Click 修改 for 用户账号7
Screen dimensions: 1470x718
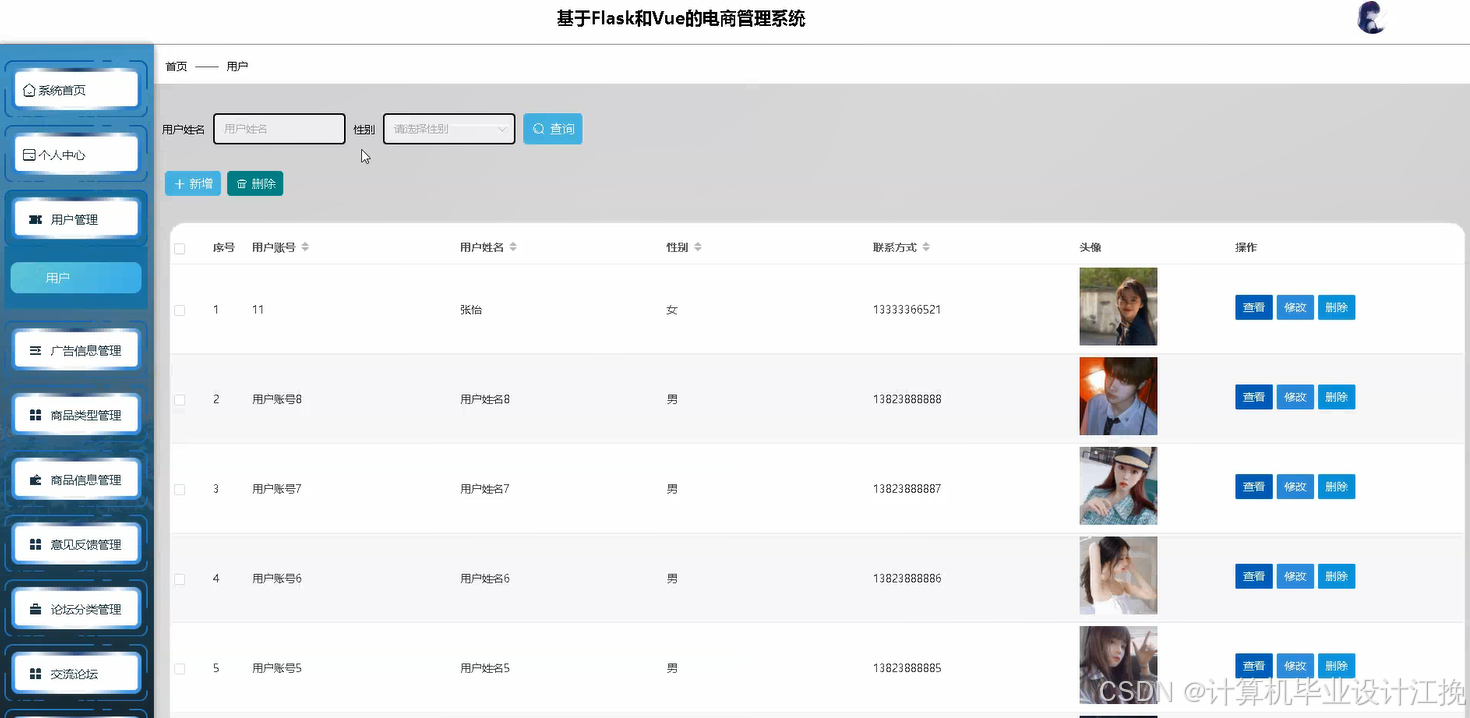(x=1295, y=487)
